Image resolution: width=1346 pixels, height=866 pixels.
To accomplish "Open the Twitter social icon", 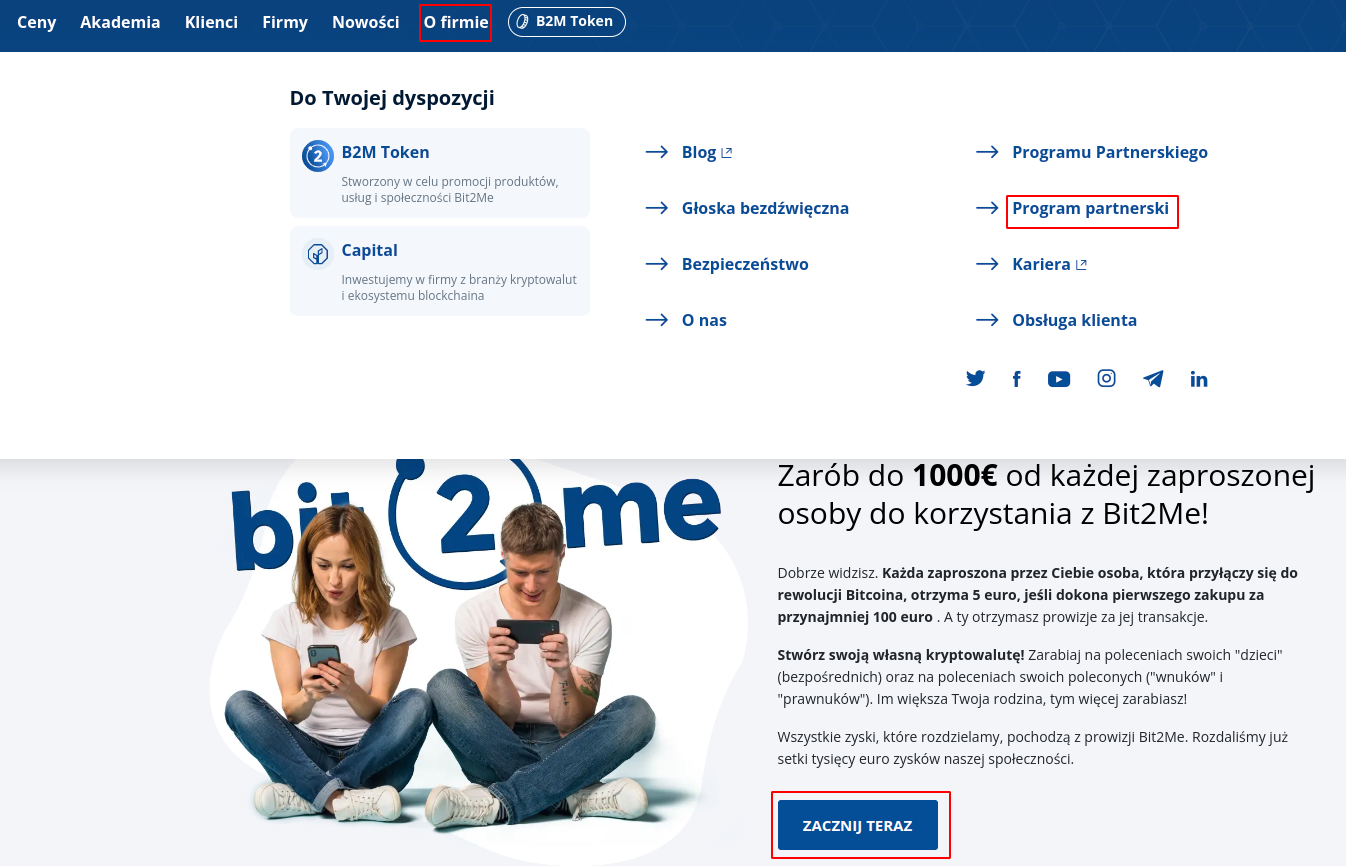I will pyautogui.click(x=975, y=379).
